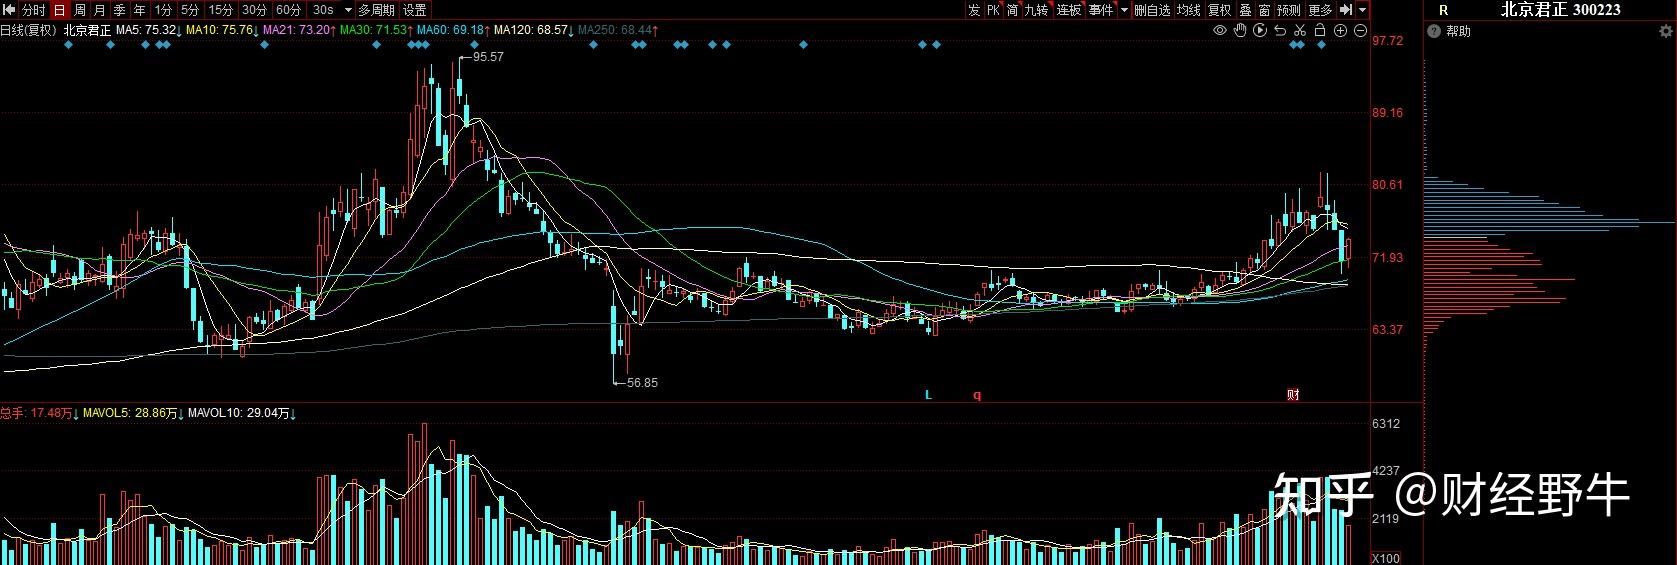1677x565 pixels.
Task: Click the 财 marker on the chart
Action: (1293, 395)
